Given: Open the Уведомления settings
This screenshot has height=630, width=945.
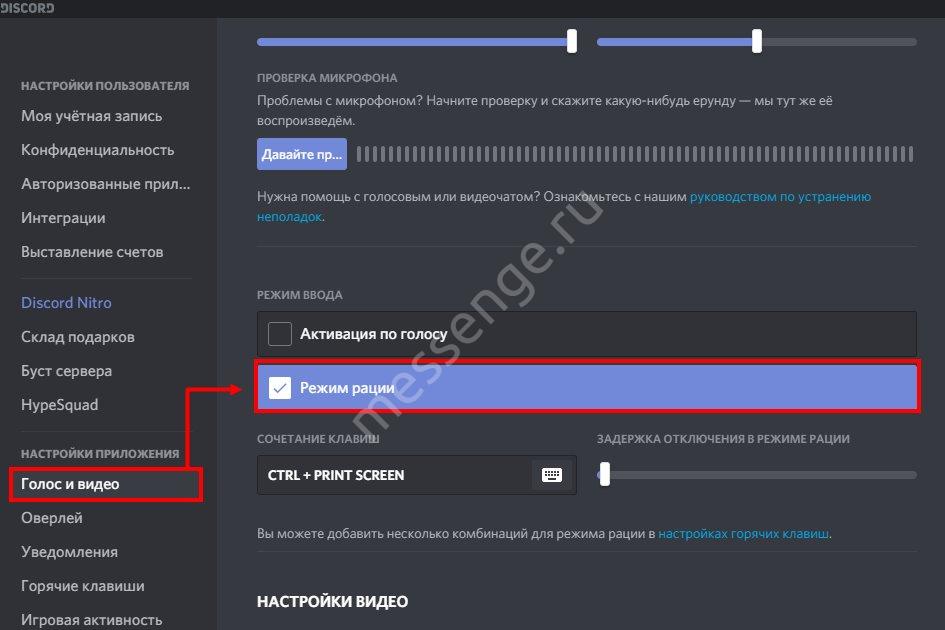Looking at the screenshot, I should (69, 552).
